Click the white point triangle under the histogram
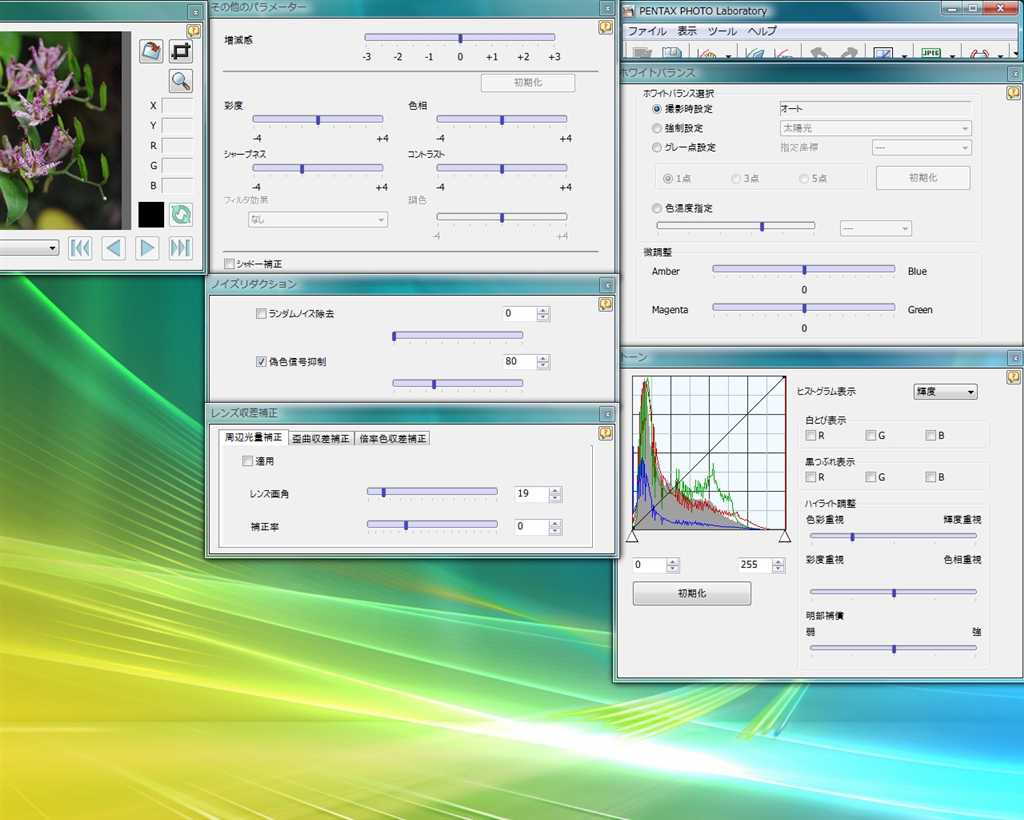The width and height of the screenshot is (1024, 820). click(x=785, y=537)
